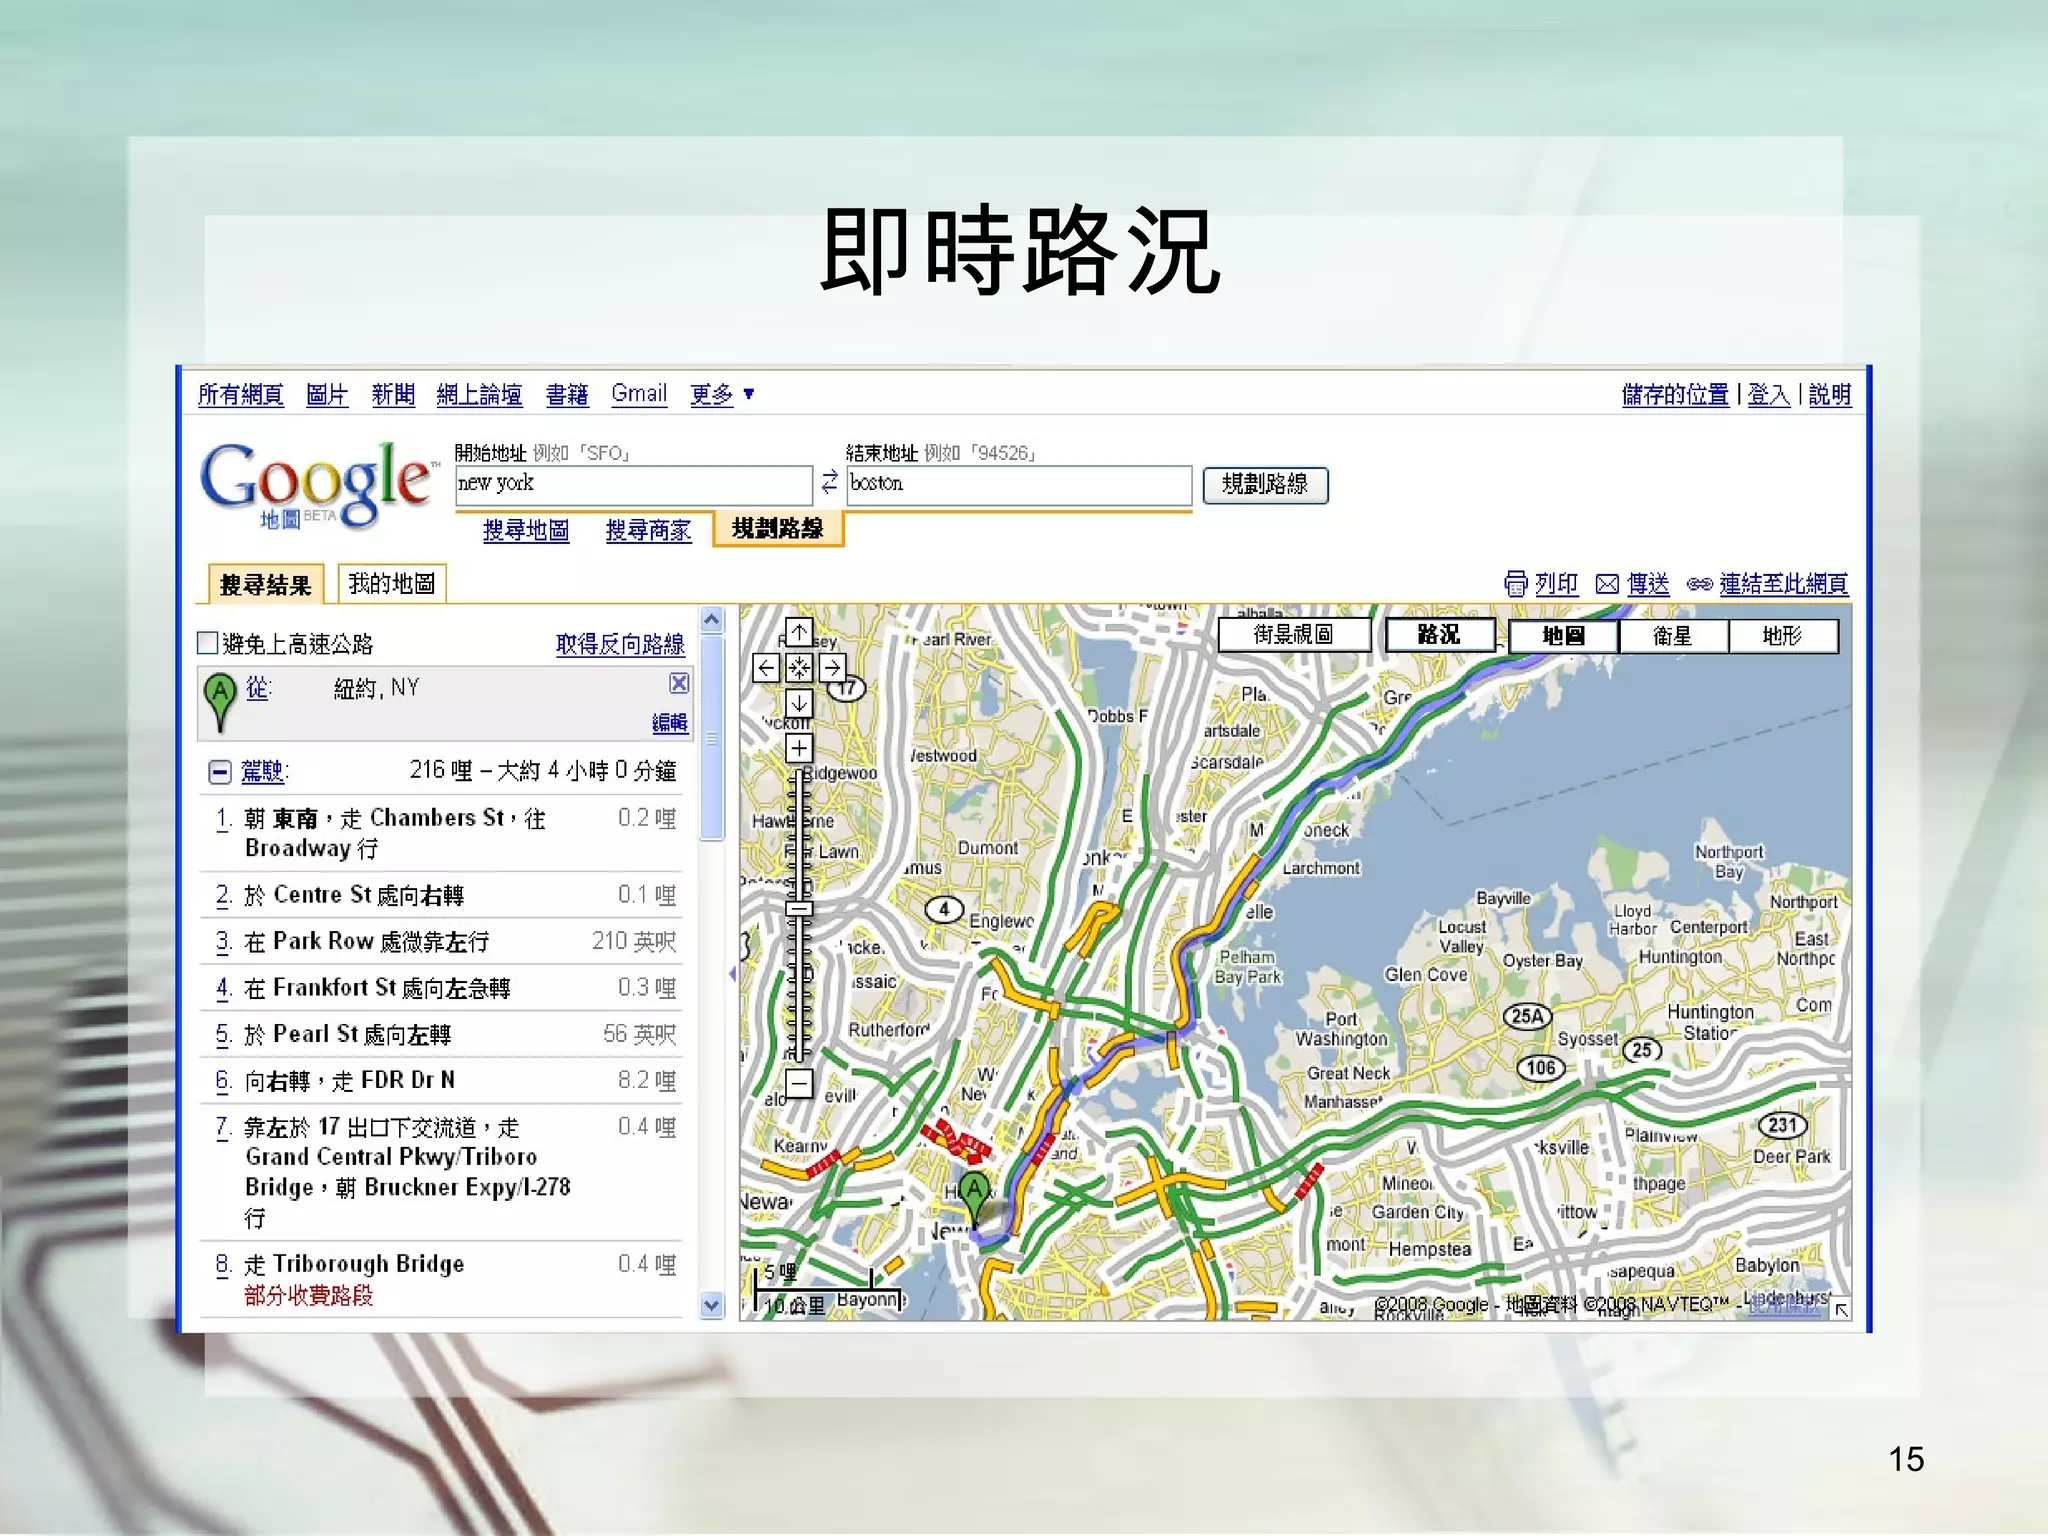The width and height of the screenshot is (2048, 1536).
Task: Swap start and end addresses icon
Action: point(829,483)
